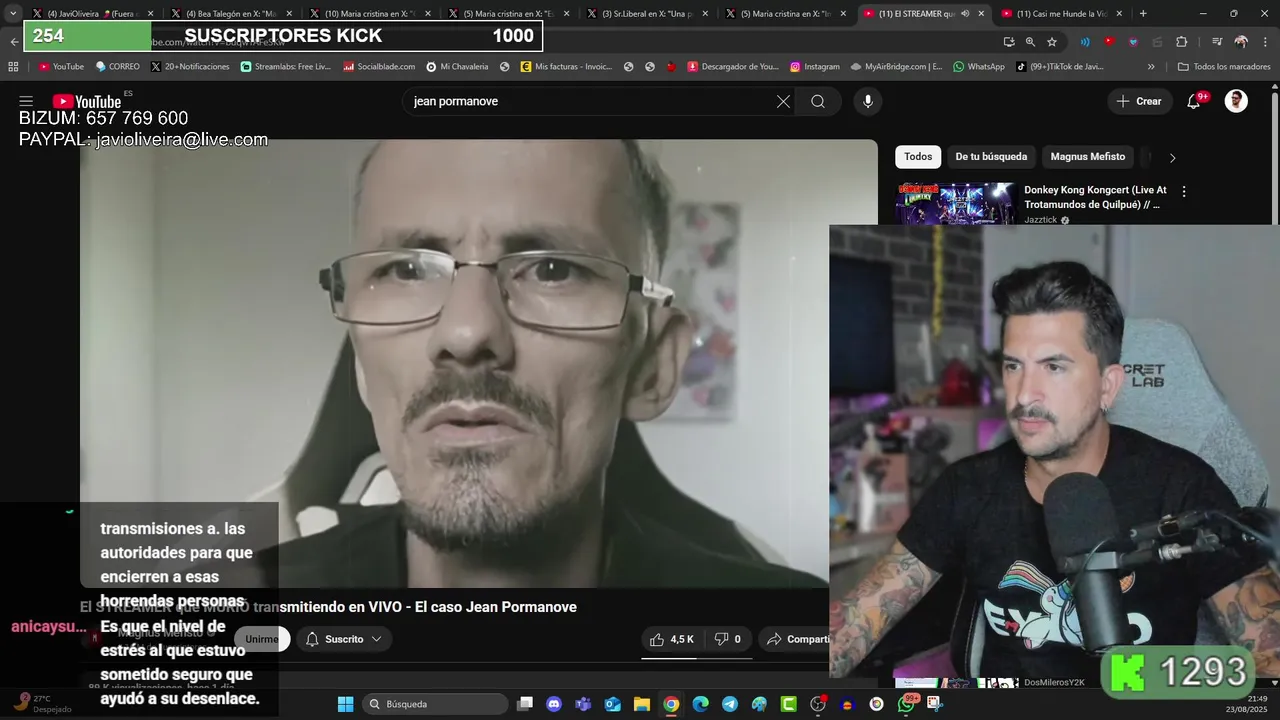Select the Magnus Mefisto chip
Image resolution: width=1280 pixels, height=720 pixels.
[1087, 157]
